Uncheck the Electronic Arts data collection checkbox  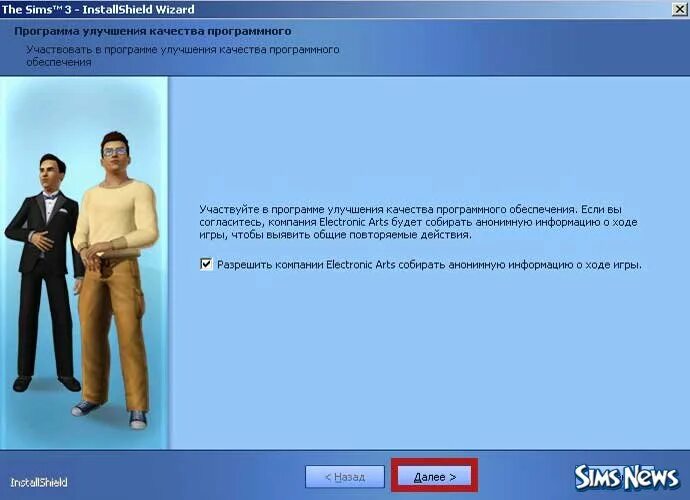point(206,264)
